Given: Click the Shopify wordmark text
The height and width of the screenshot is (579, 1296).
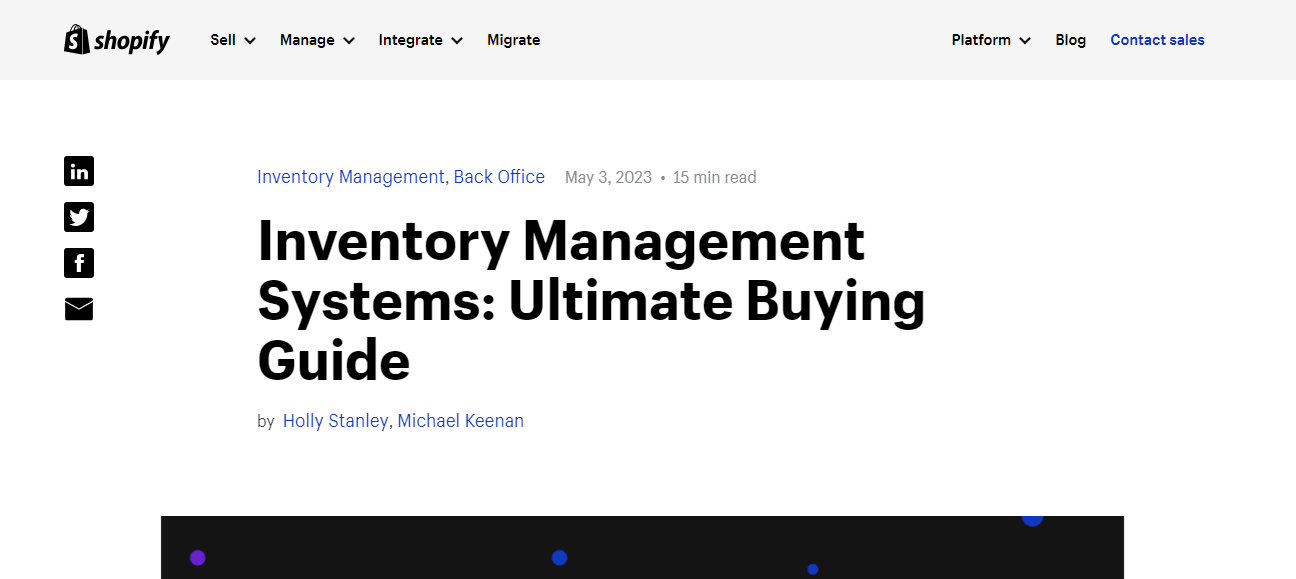Looking at the screenshot, I should point(131,40).
